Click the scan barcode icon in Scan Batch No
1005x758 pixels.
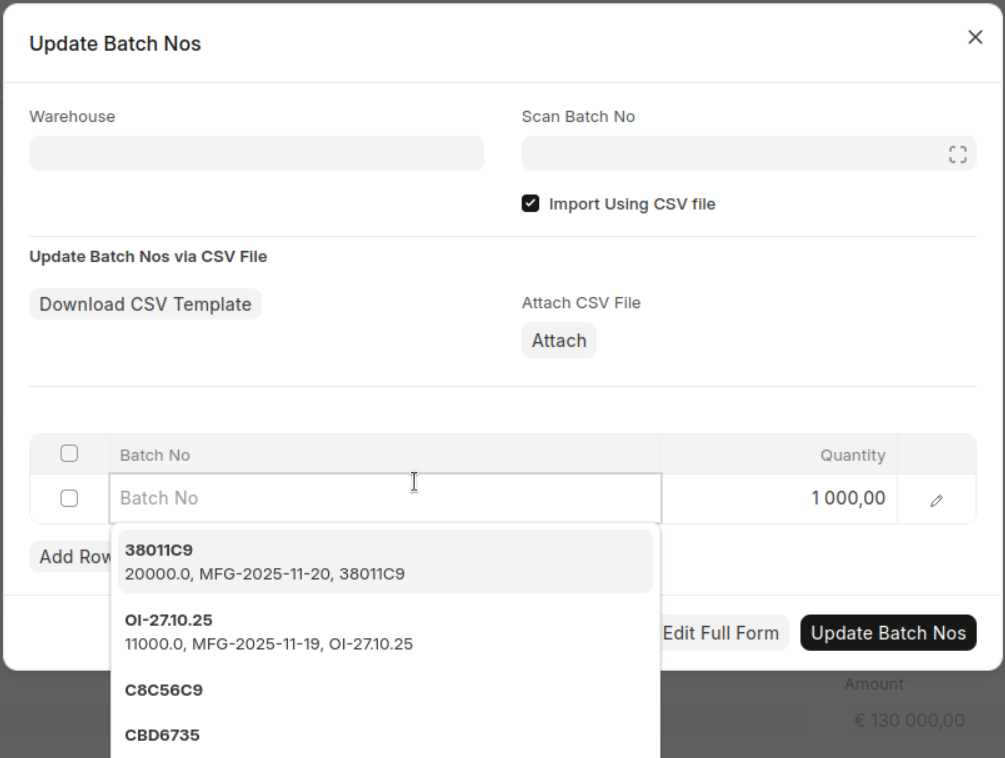pos(957,154)
